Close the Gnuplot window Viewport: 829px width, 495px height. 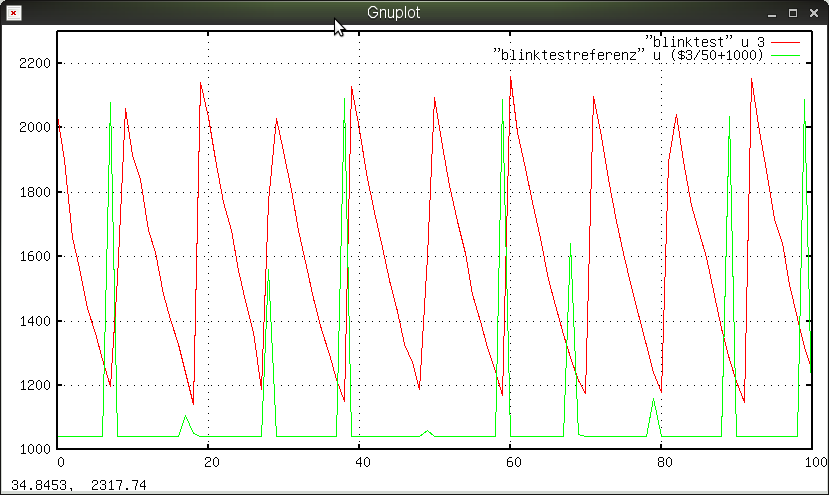[813, 14]
